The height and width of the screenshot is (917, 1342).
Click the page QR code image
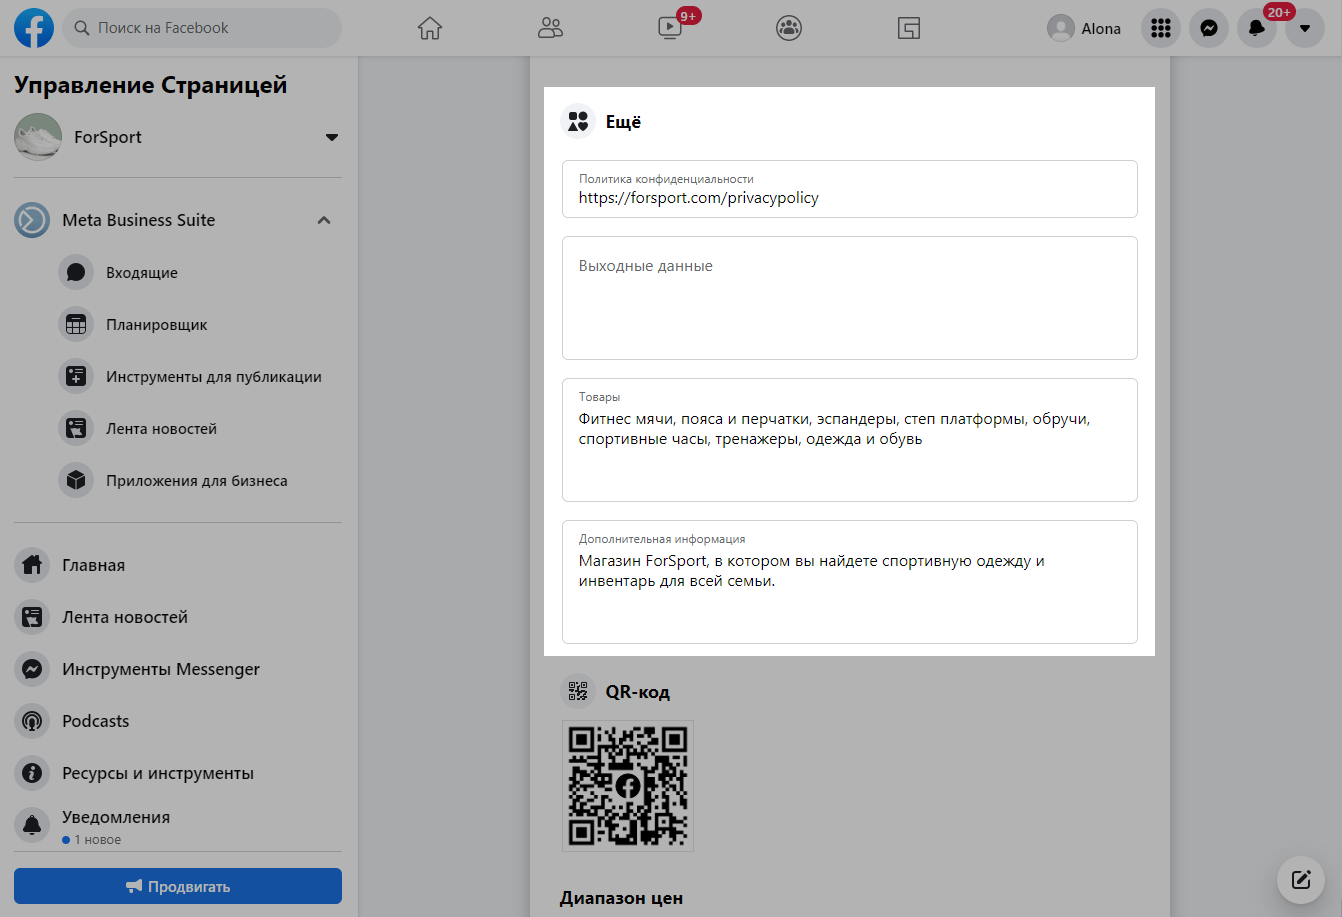[627, 786]
